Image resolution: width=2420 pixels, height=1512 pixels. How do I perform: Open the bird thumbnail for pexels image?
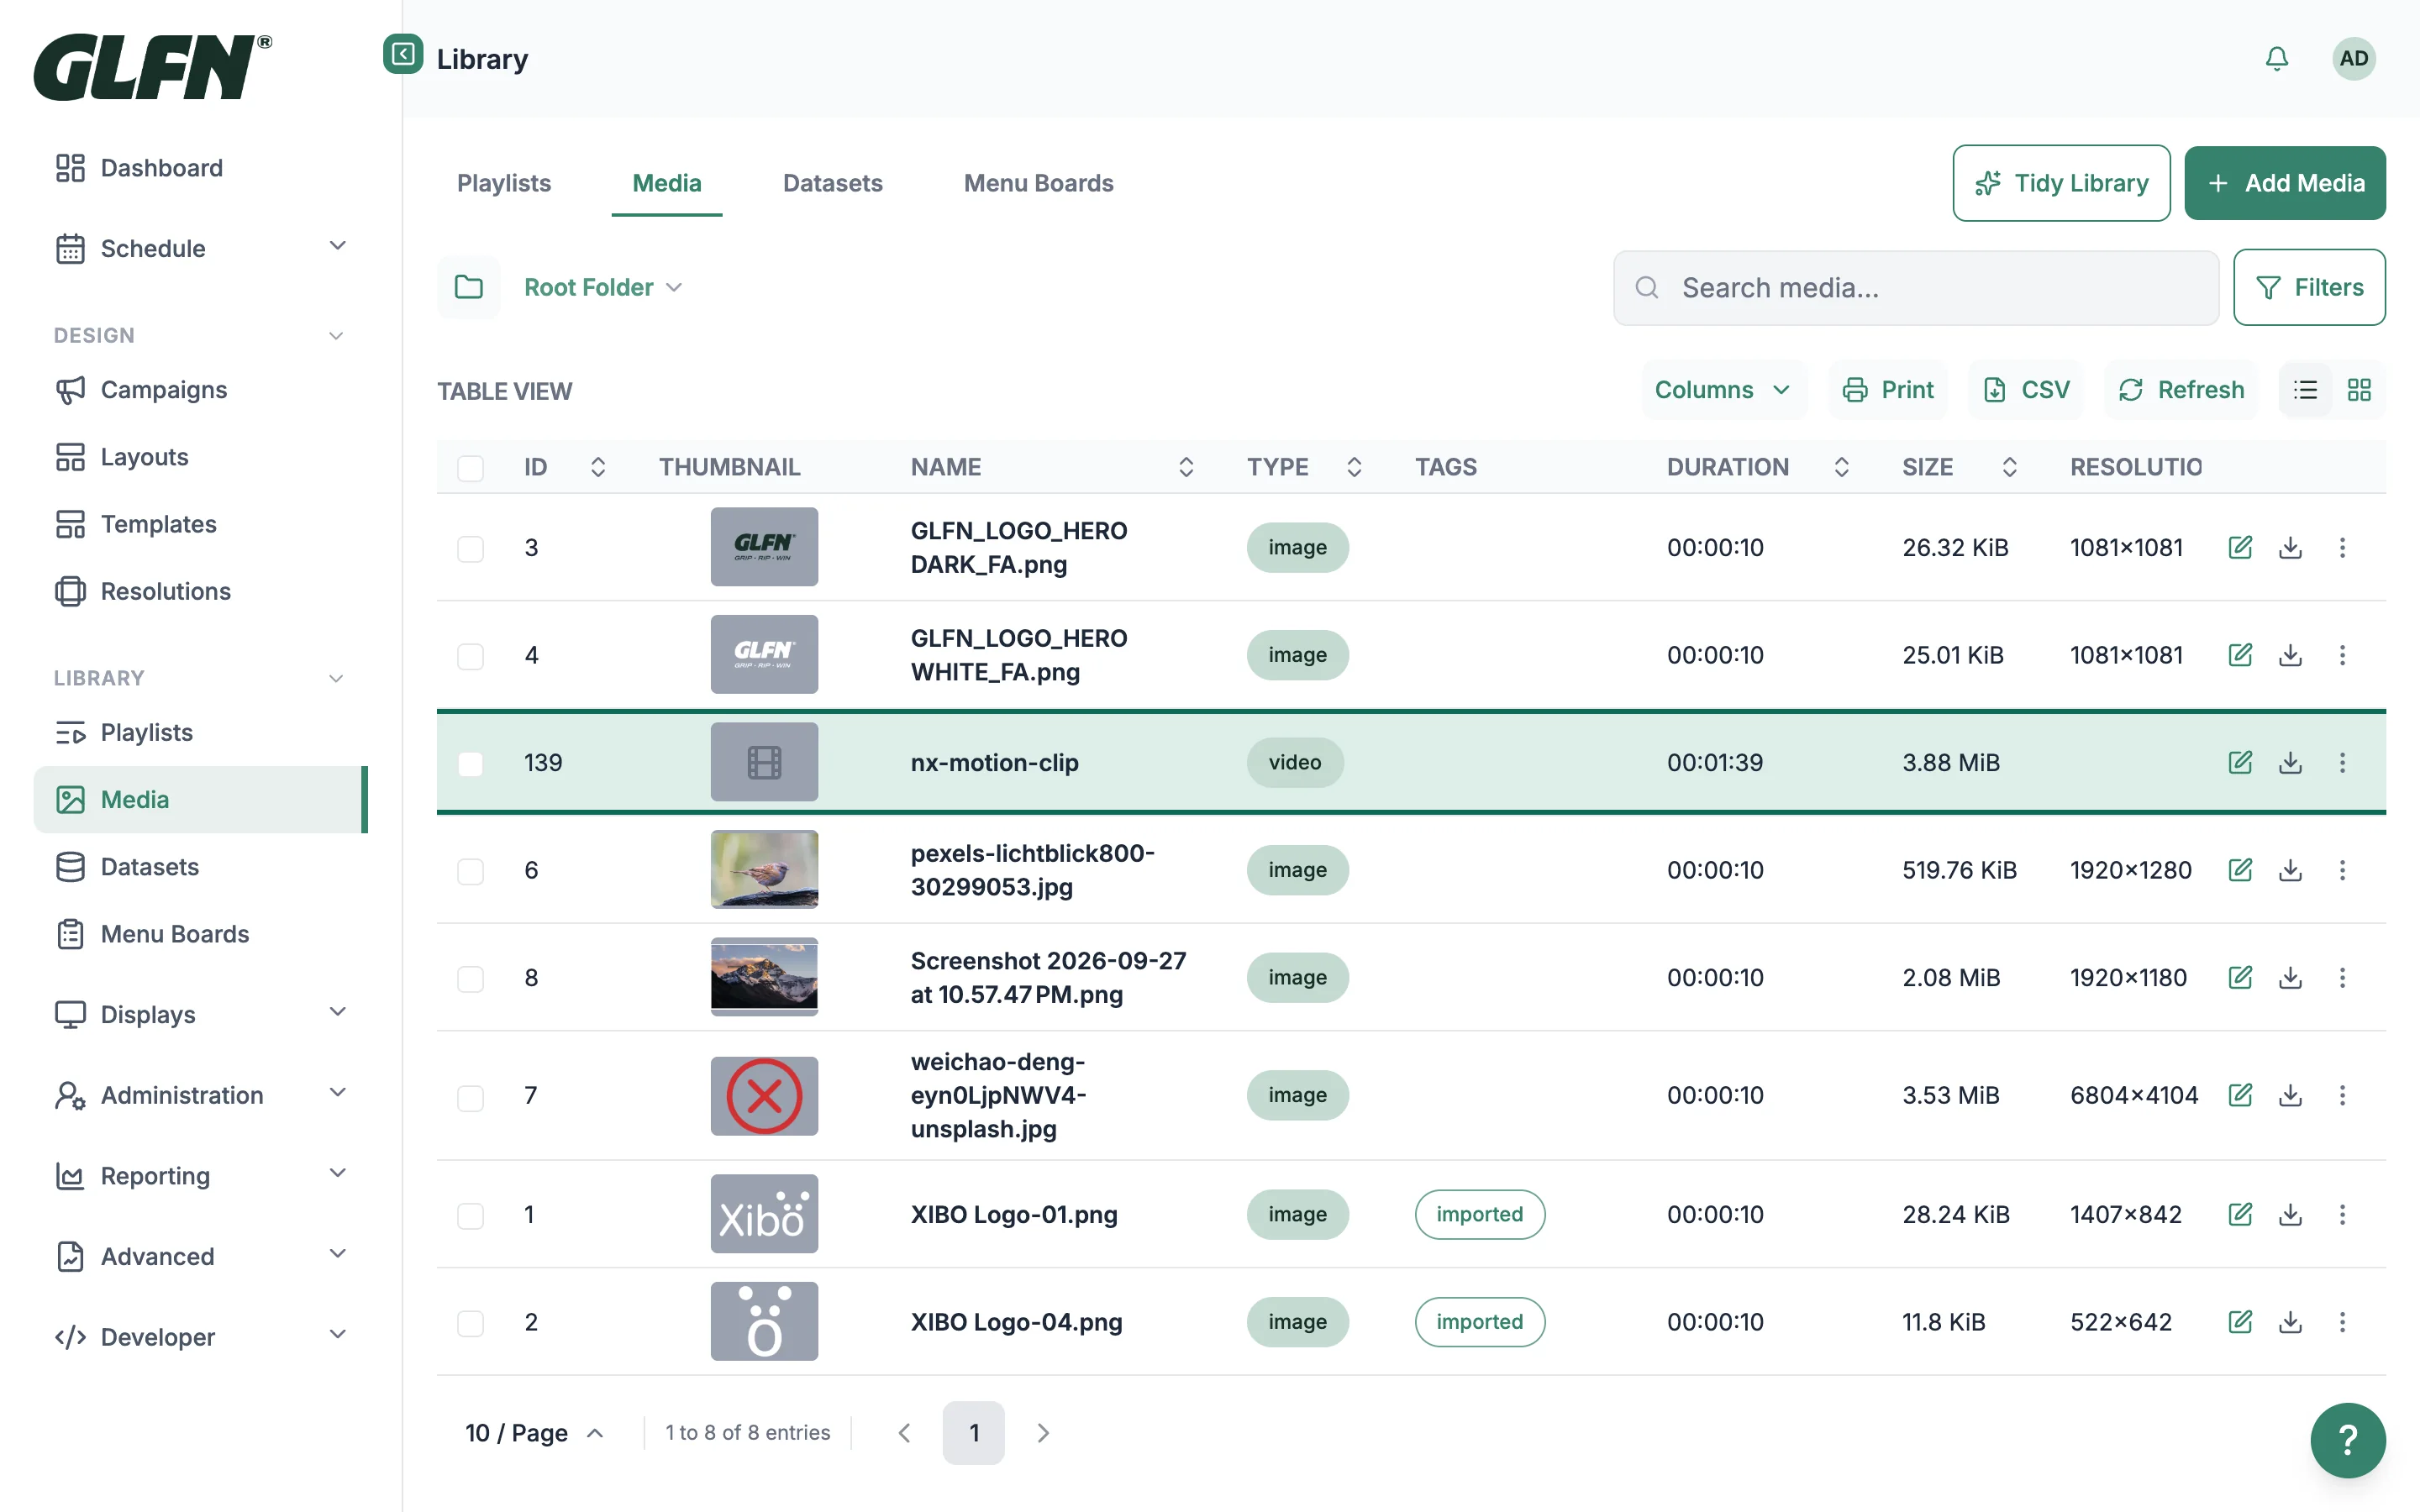pyautogui.click(x=764, y=870)
